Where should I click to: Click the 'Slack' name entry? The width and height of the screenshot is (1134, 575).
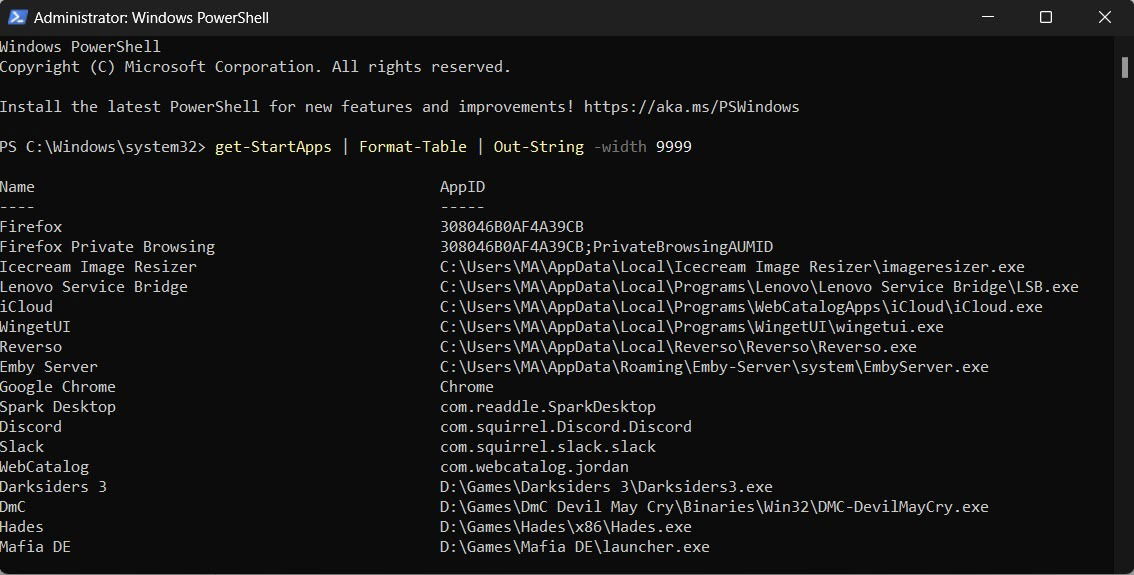pyautogui.click(x=22, y=447)
